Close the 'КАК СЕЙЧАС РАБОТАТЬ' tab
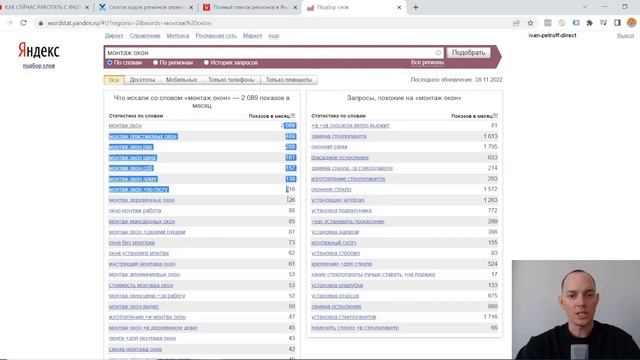 point(87,7)
